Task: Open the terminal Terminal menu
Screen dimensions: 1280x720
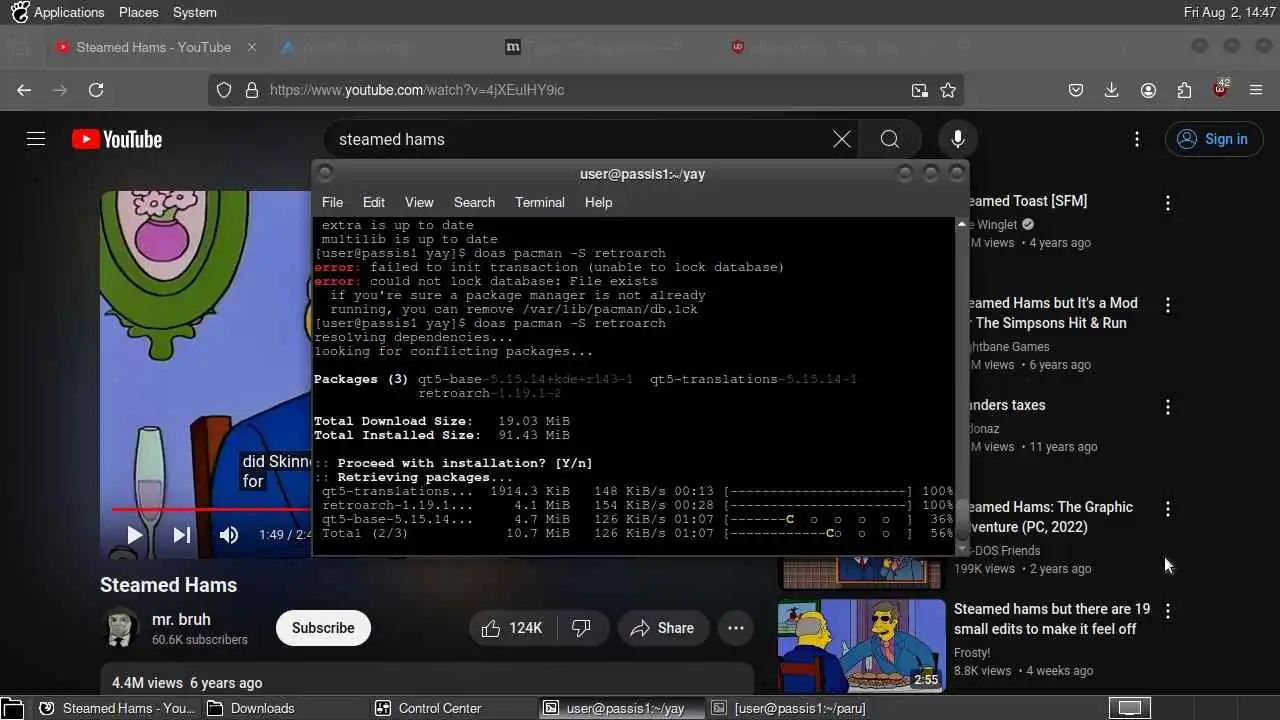Action: (x=540, y=202)
